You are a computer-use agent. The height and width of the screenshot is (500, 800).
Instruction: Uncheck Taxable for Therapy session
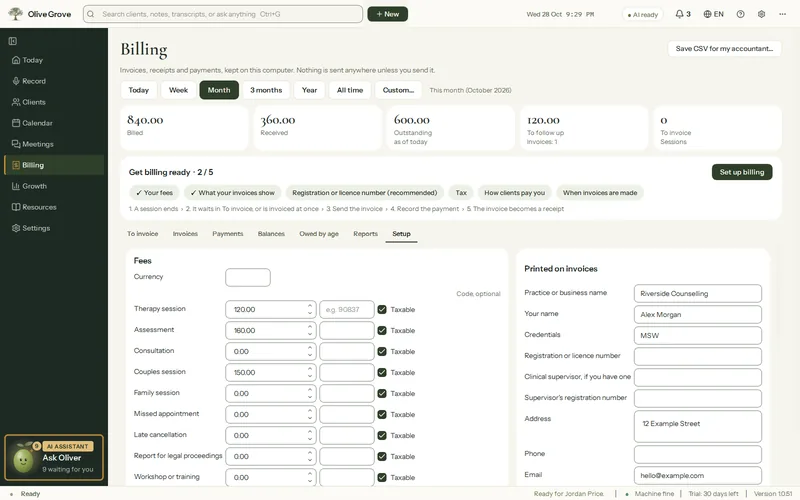tap(382, 309)
